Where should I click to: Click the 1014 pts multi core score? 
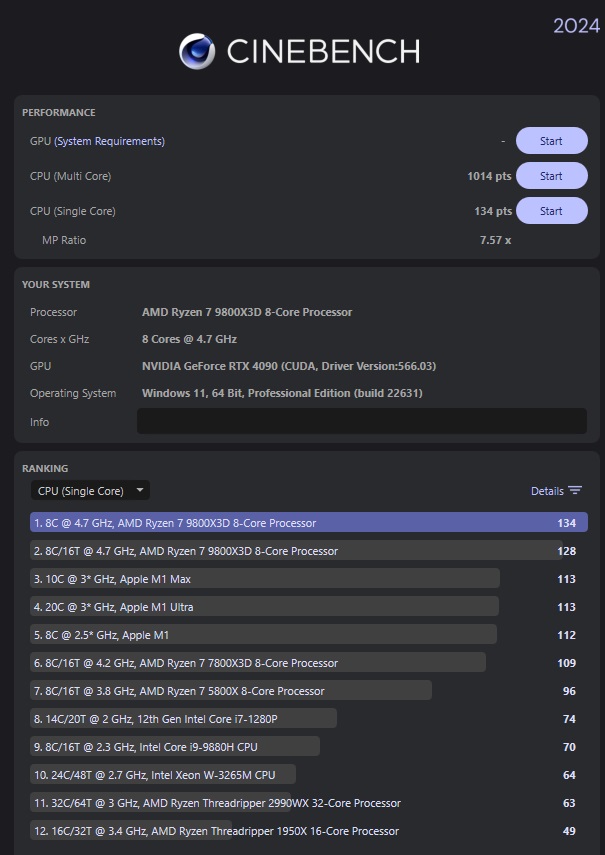[x=489, y=176]
